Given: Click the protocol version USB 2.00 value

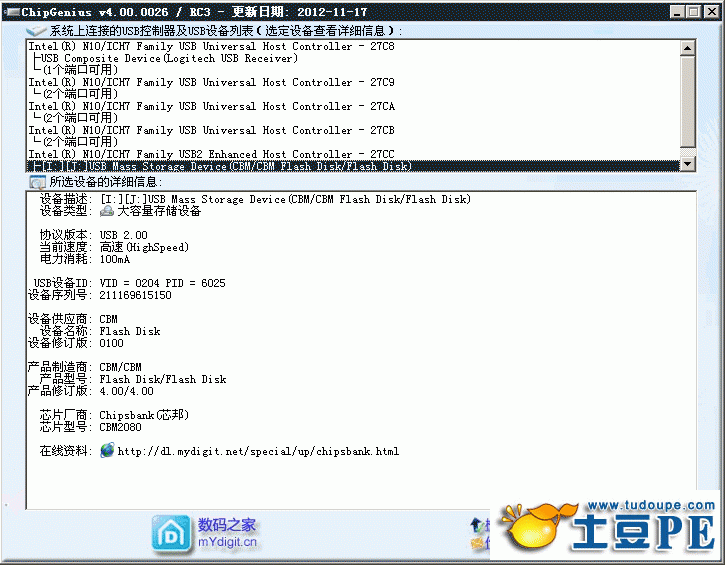Looking at the screenshot, I should (x=123, y=235).
